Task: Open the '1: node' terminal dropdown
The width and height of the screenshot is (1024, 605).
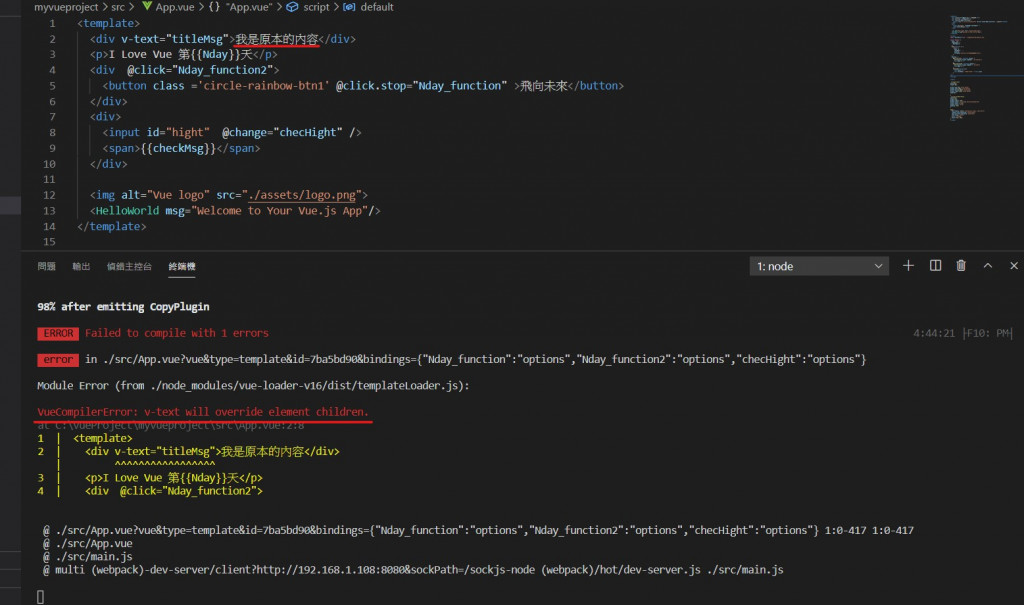Action: [x=819, y=266]
